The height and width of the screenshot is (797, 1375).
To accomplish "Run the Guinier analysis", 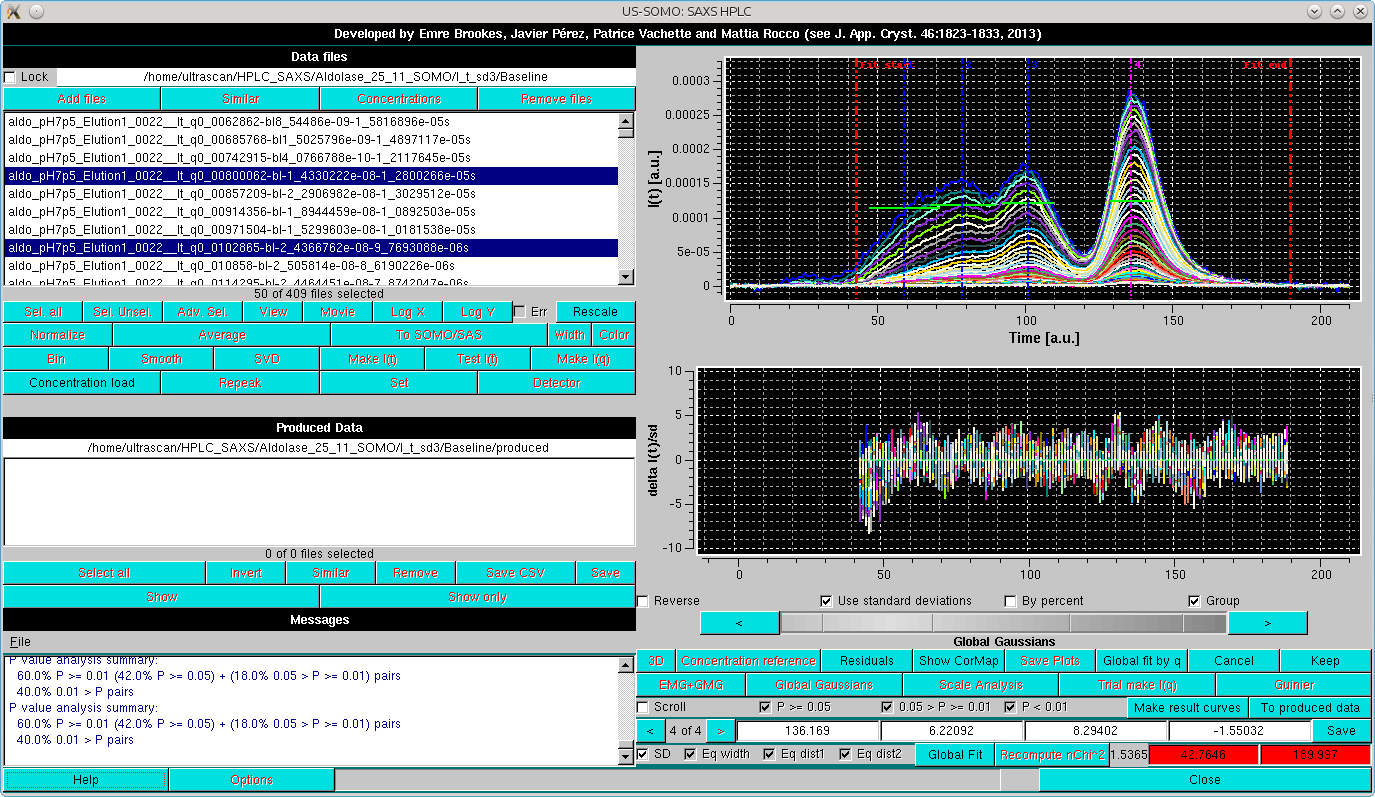I will click(1295, 684).
